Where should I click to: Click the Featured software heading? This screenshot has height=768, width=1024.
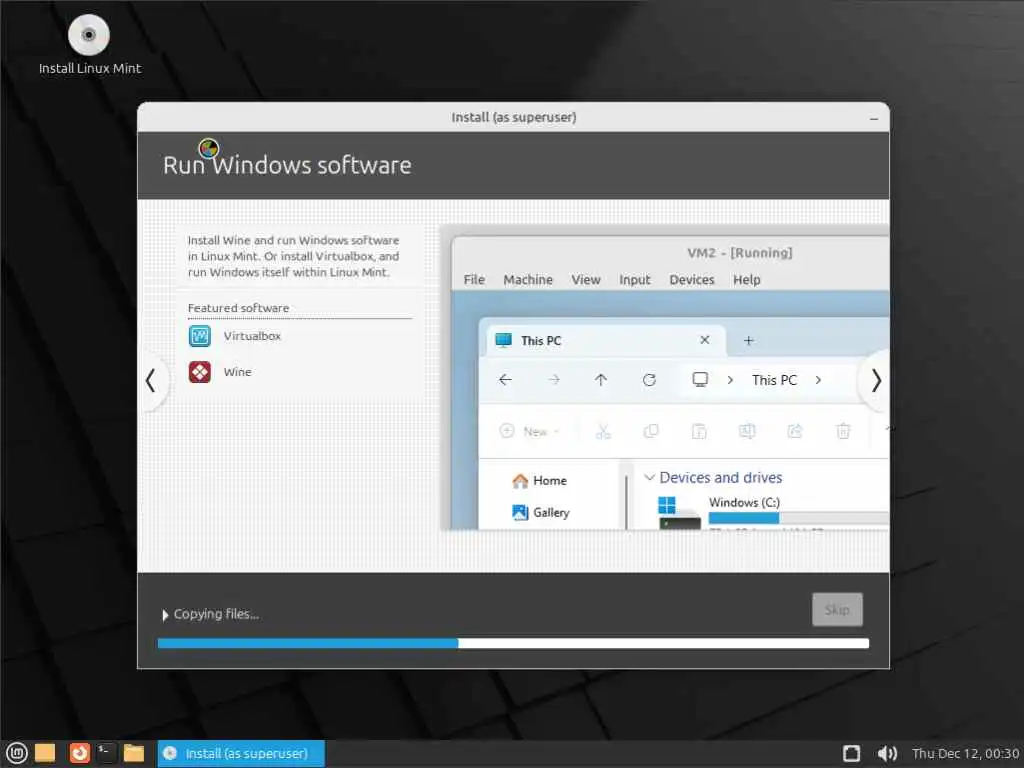(238, 308)
